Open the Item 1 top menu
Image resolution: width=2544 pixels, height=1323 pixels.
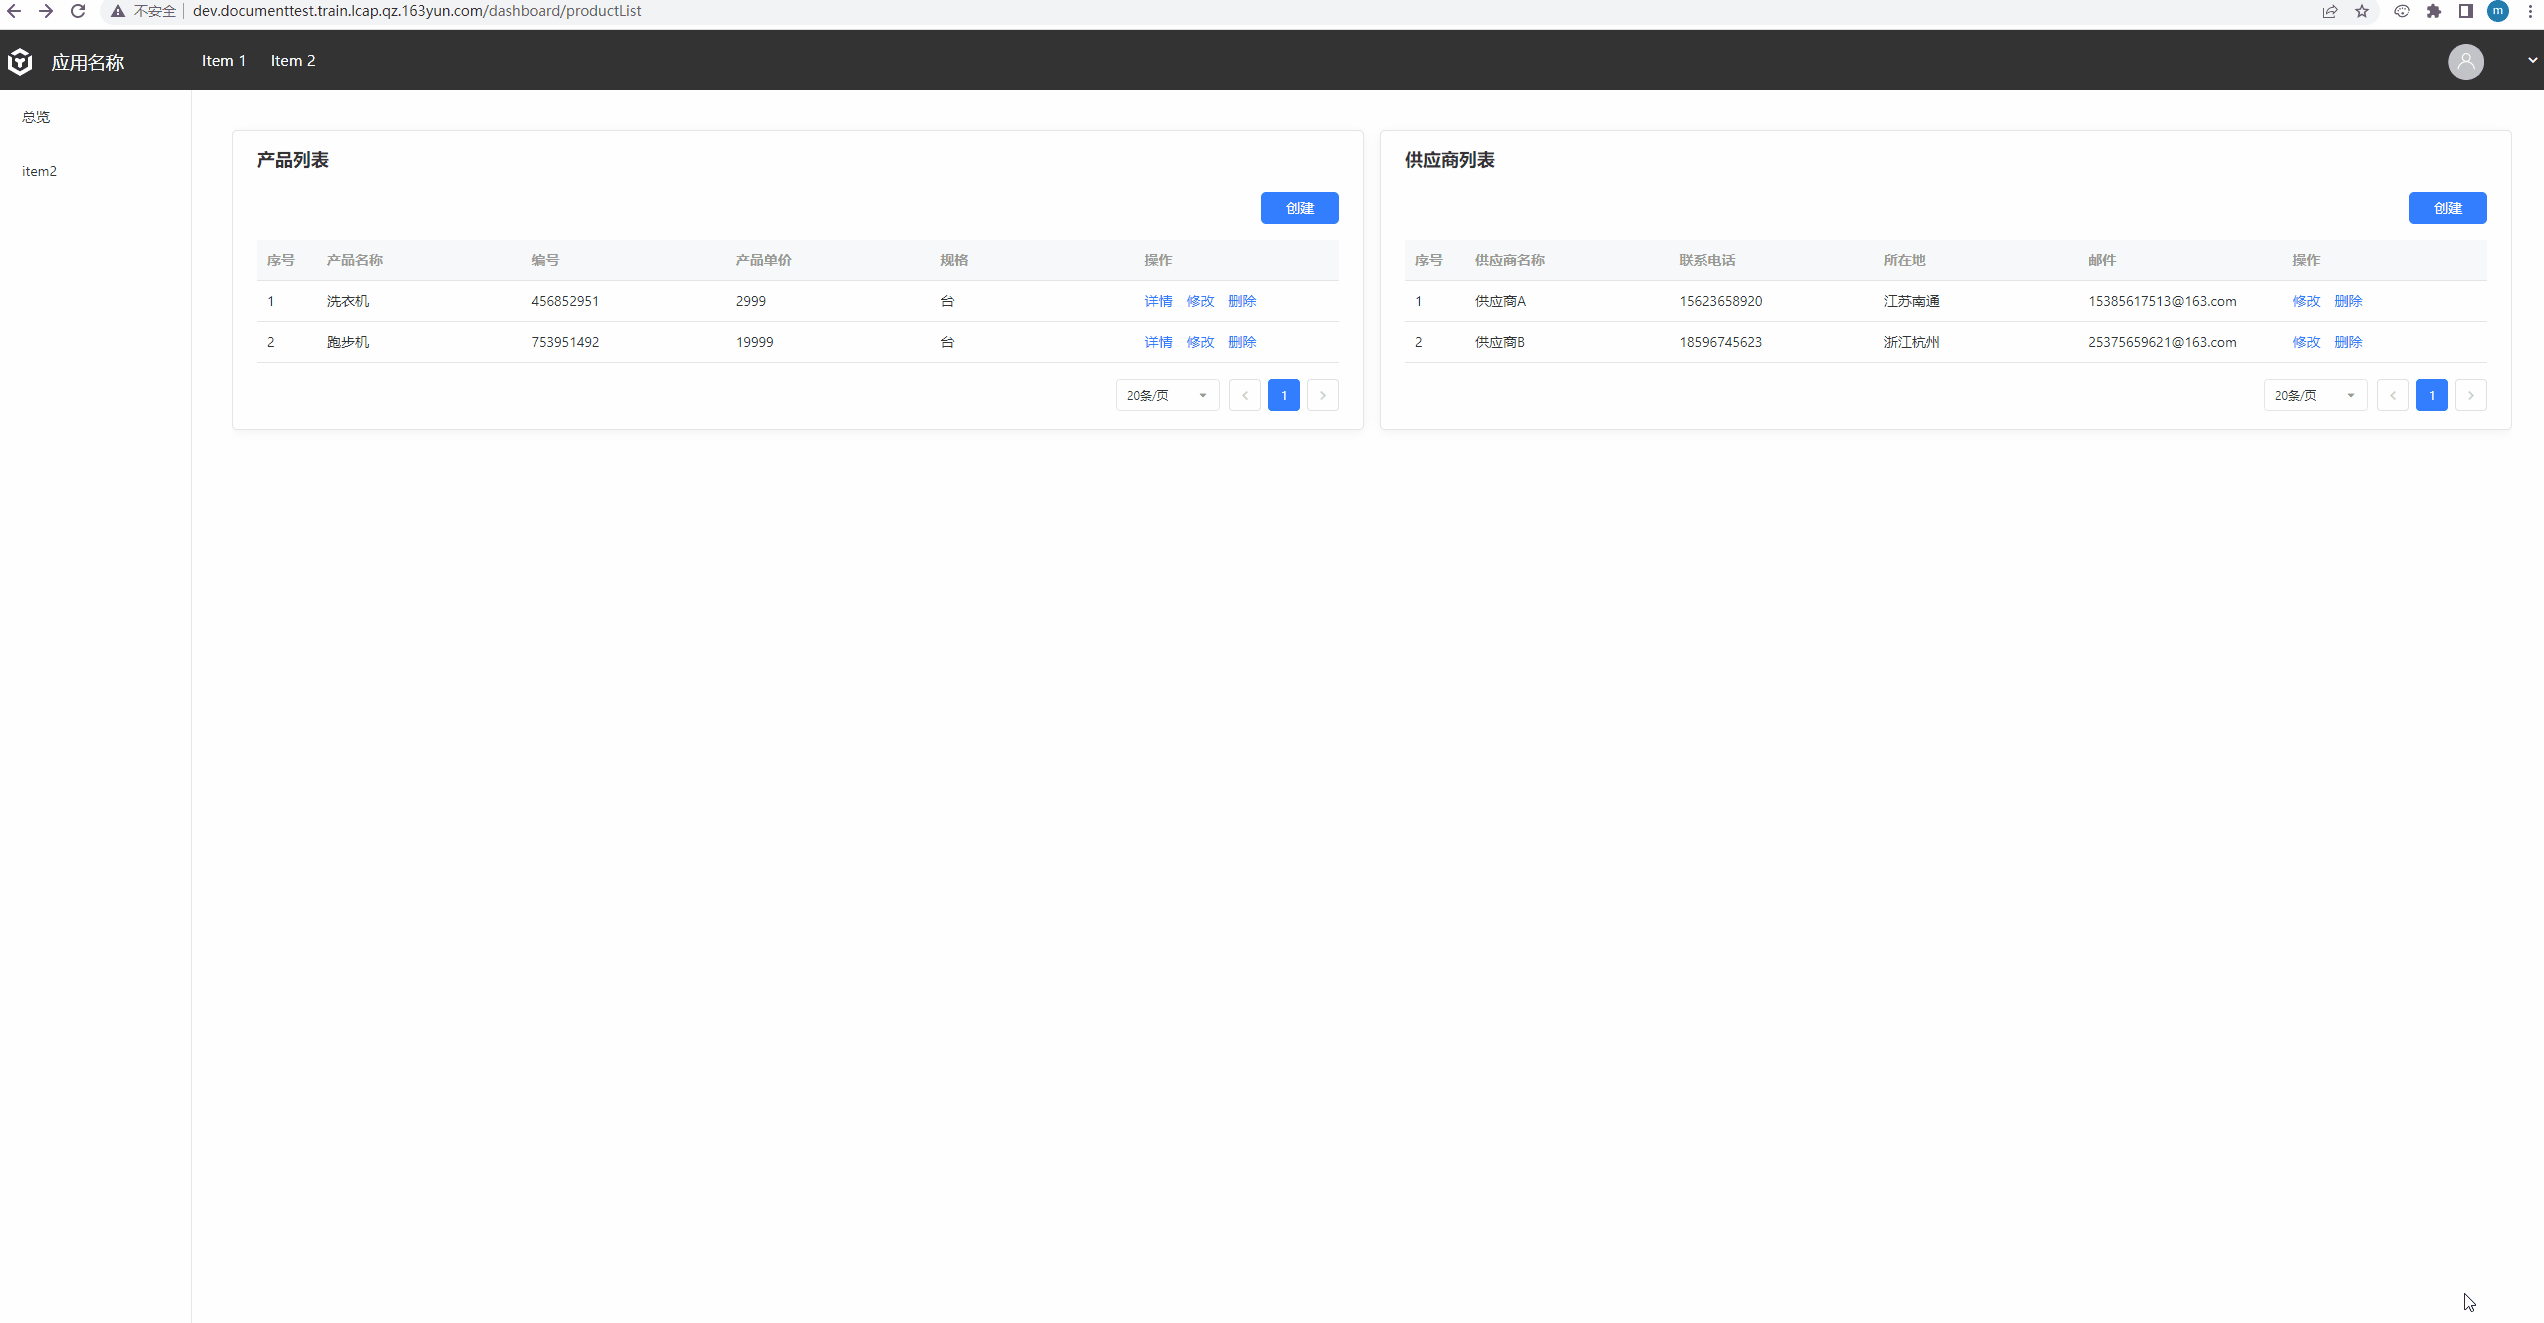[x=224, y=61]
